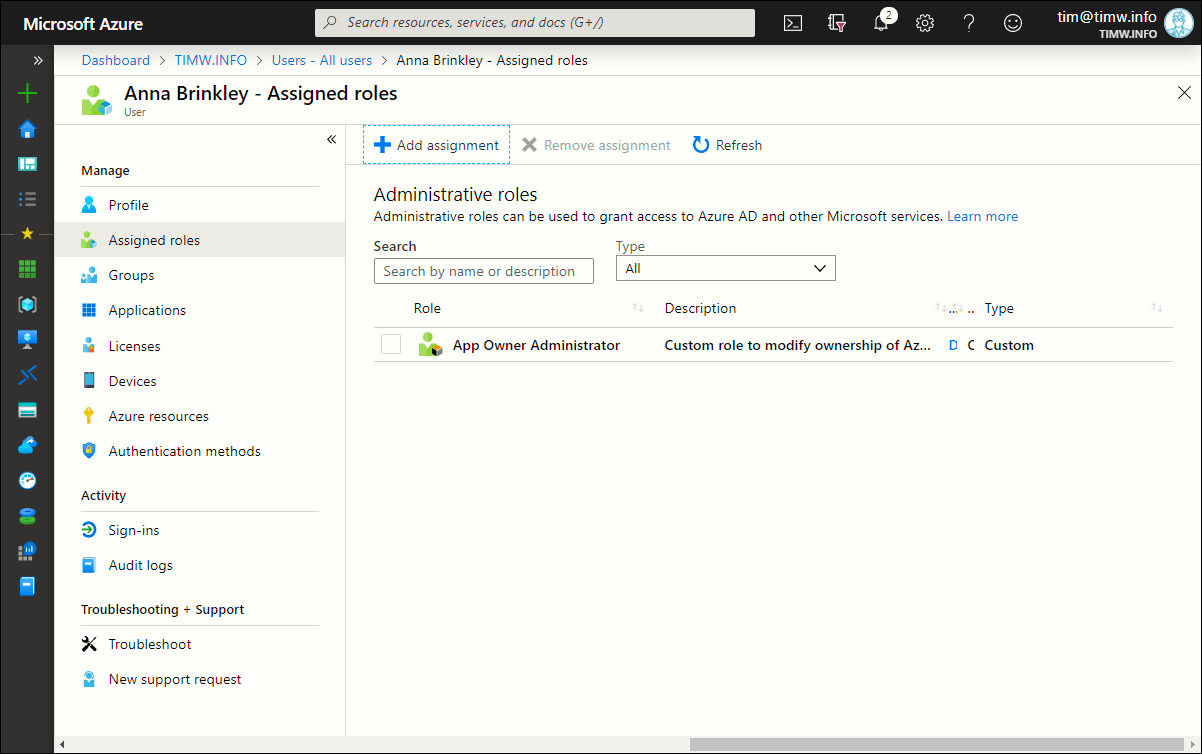Click the Refresh button
Viewport: 1202px width, 754px height.
[x=727, y=145]
